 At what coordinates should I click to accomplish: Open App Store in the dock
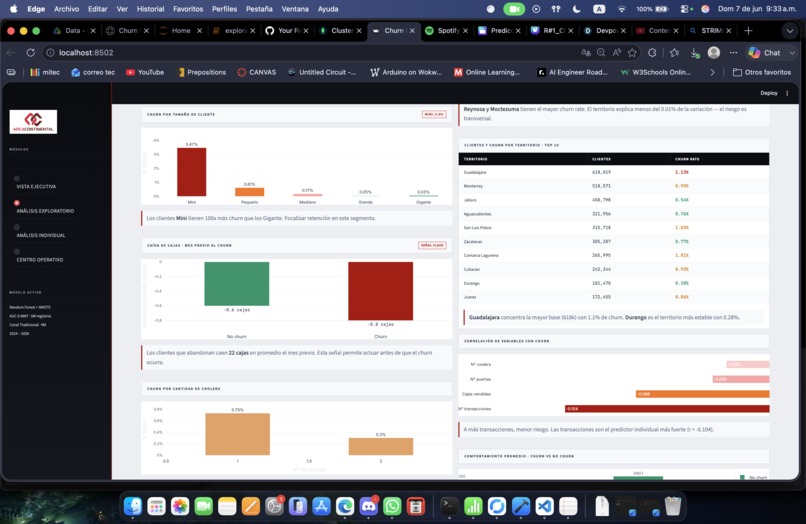click(x=321, y=507)
